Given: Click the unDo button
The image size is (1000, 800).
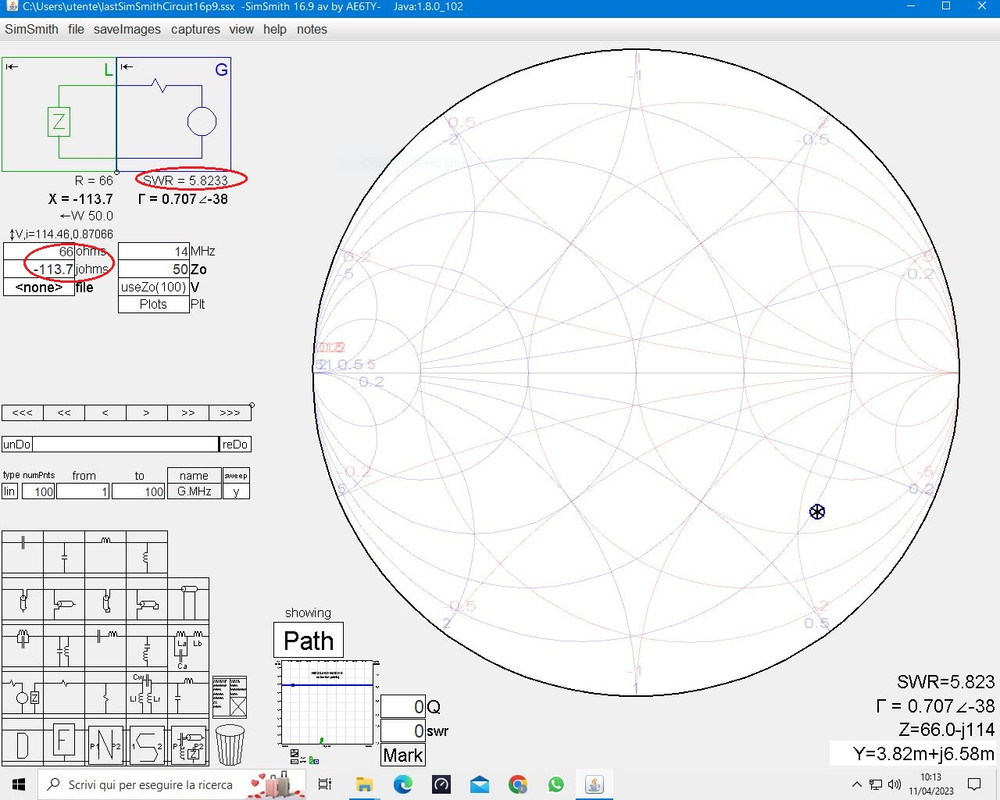Looking at the screenshot, I should (x=17, y=444).
